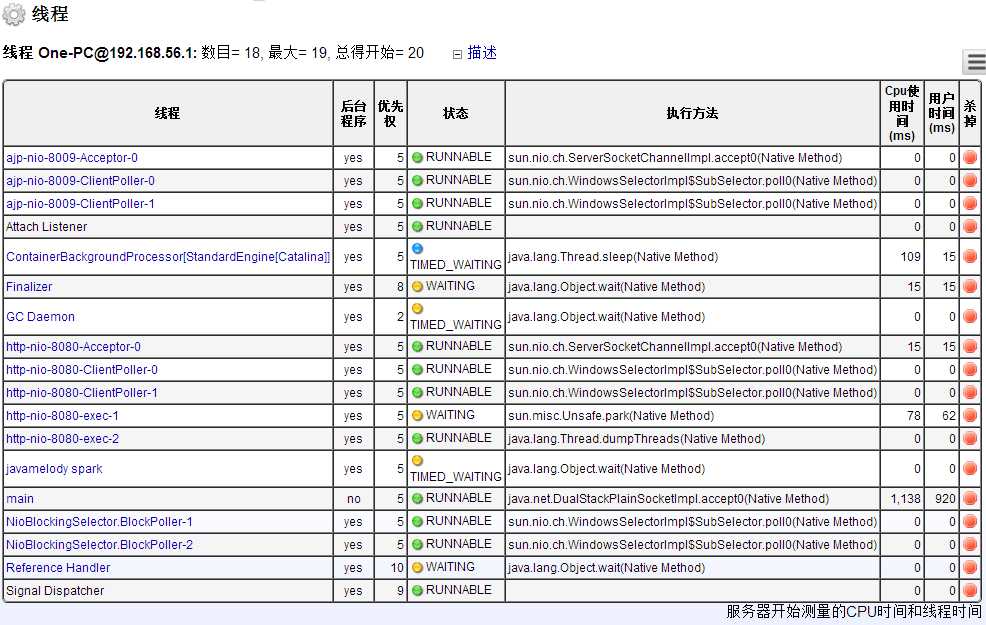Kill the http-nio-8080-exec-1 thread
Image resolution: width=986 pixels, height=625 pixels.
tap(970, 416)
